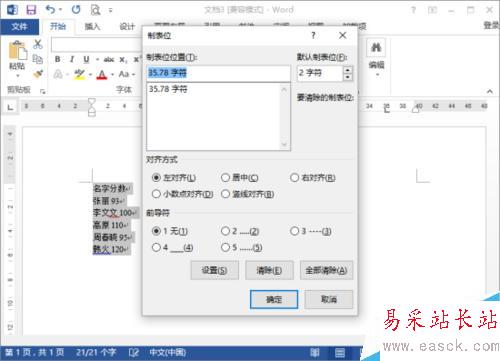Click the tab selector L icon by ruler

tap(11, 107)
